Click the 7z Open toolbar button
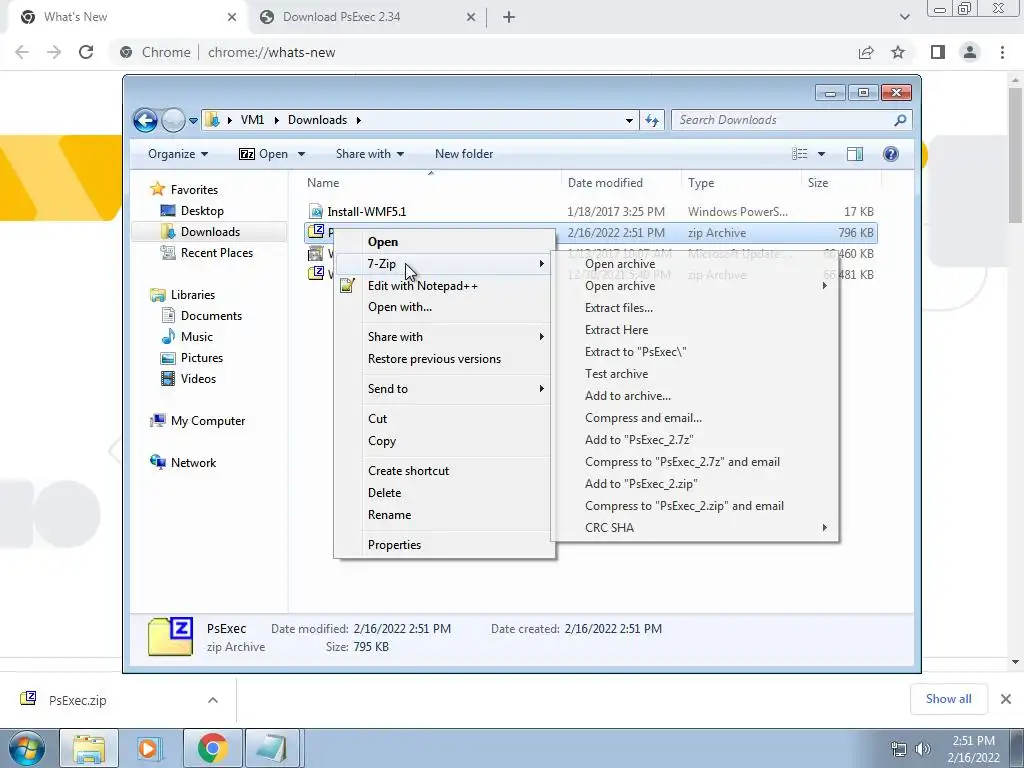1024x768 pixels. pyautogui.click(x=263, y=154)
